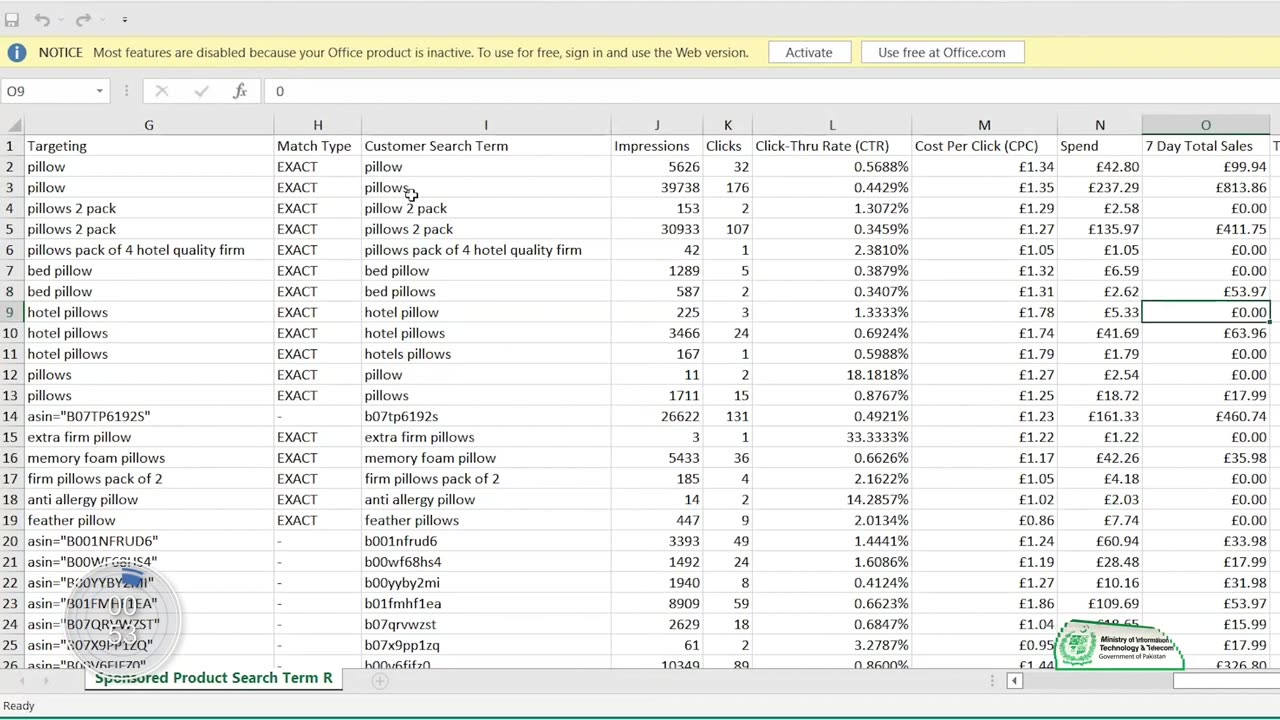The width and height of the screenshot is (1280, 720).
Task: Click search term cell 'hotels pillows'
Action: [486, 354]
